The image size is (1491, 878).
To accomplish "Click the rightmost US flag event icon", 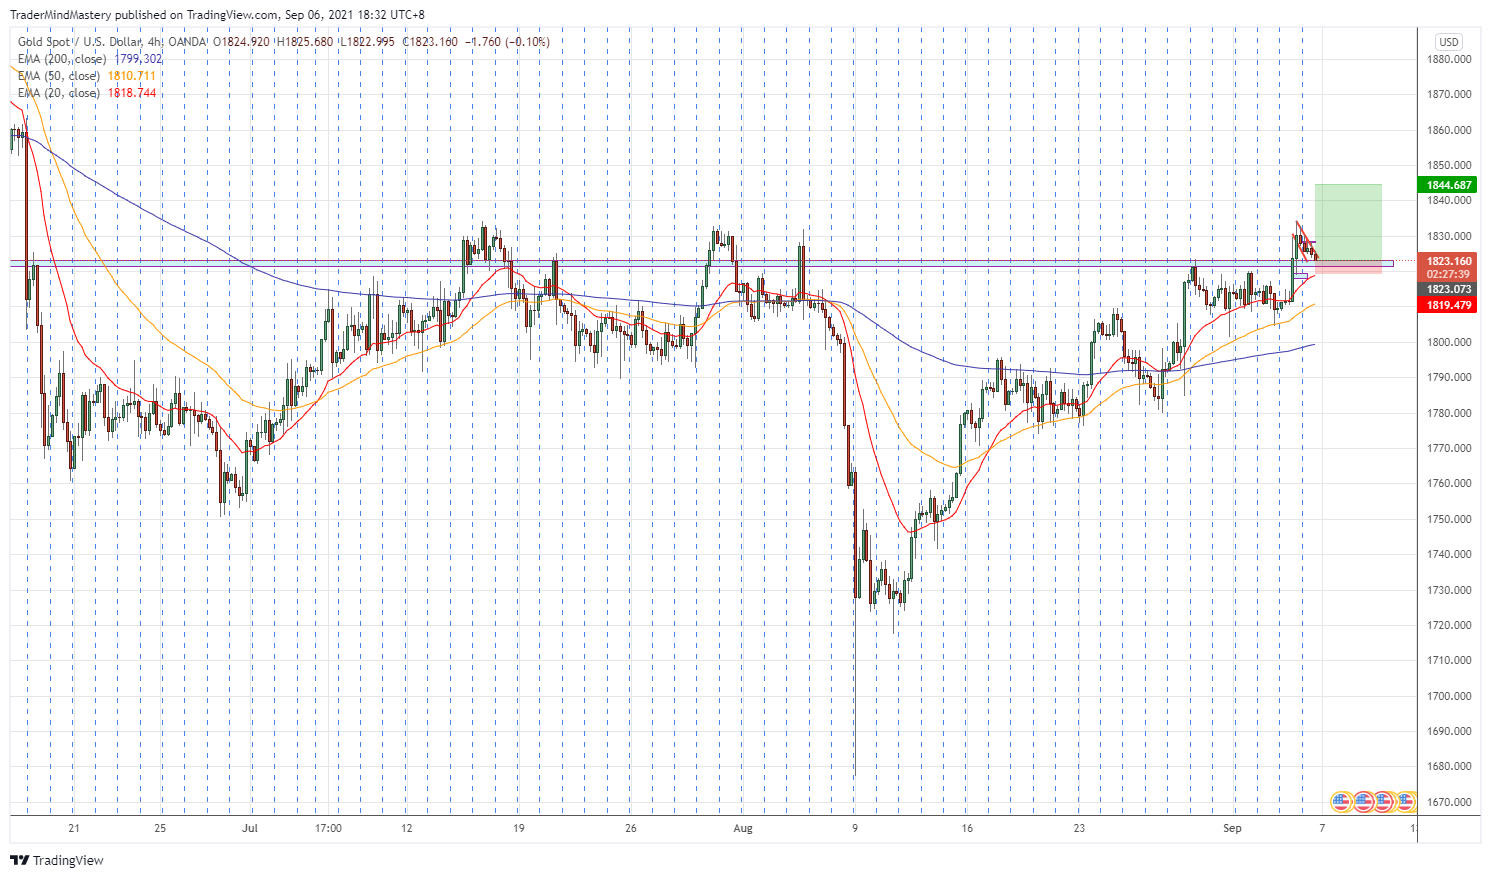I will point(1406,801).
